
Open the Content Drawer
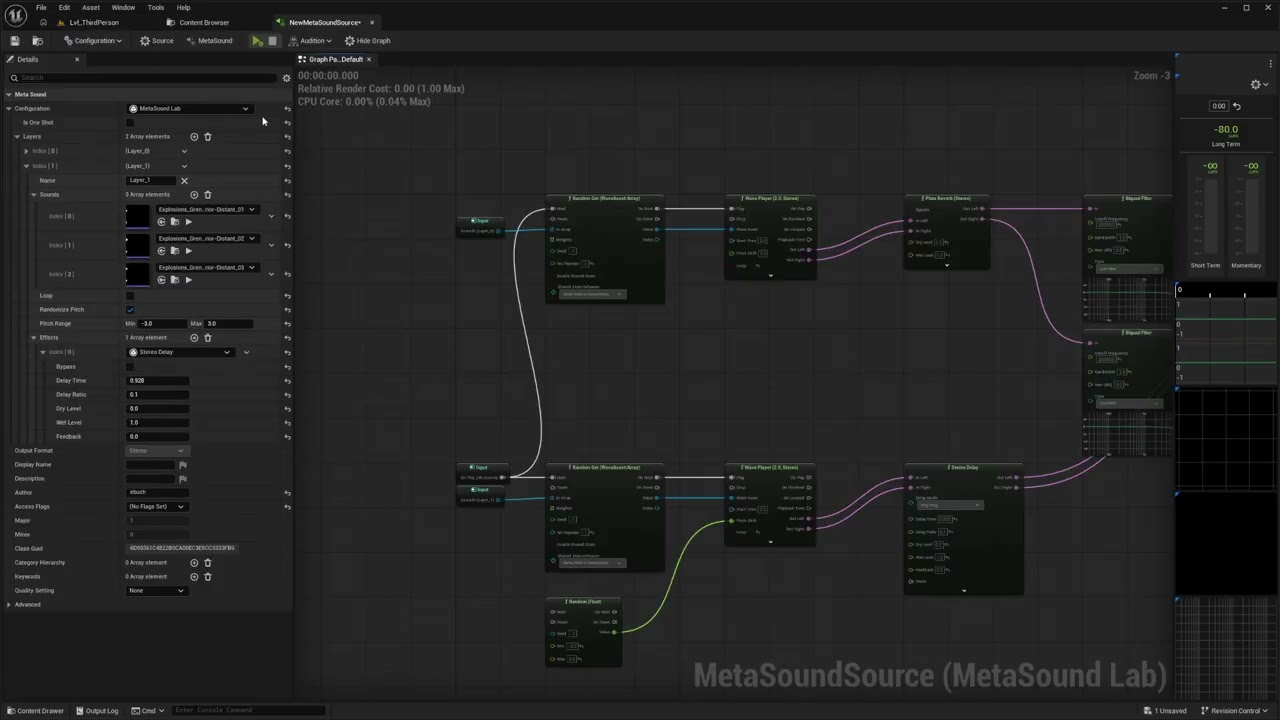pos(35,711)
